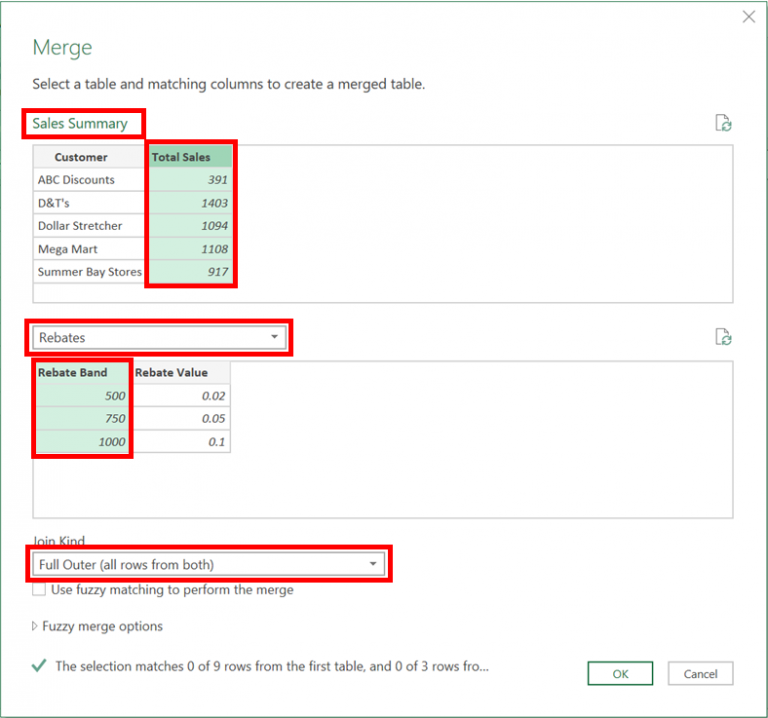Image resolution: width=768 pixels, height=718 pixels.
Task: Click the green checkmark match status icon
Action: pyautogui.click(x=38, y=665)
